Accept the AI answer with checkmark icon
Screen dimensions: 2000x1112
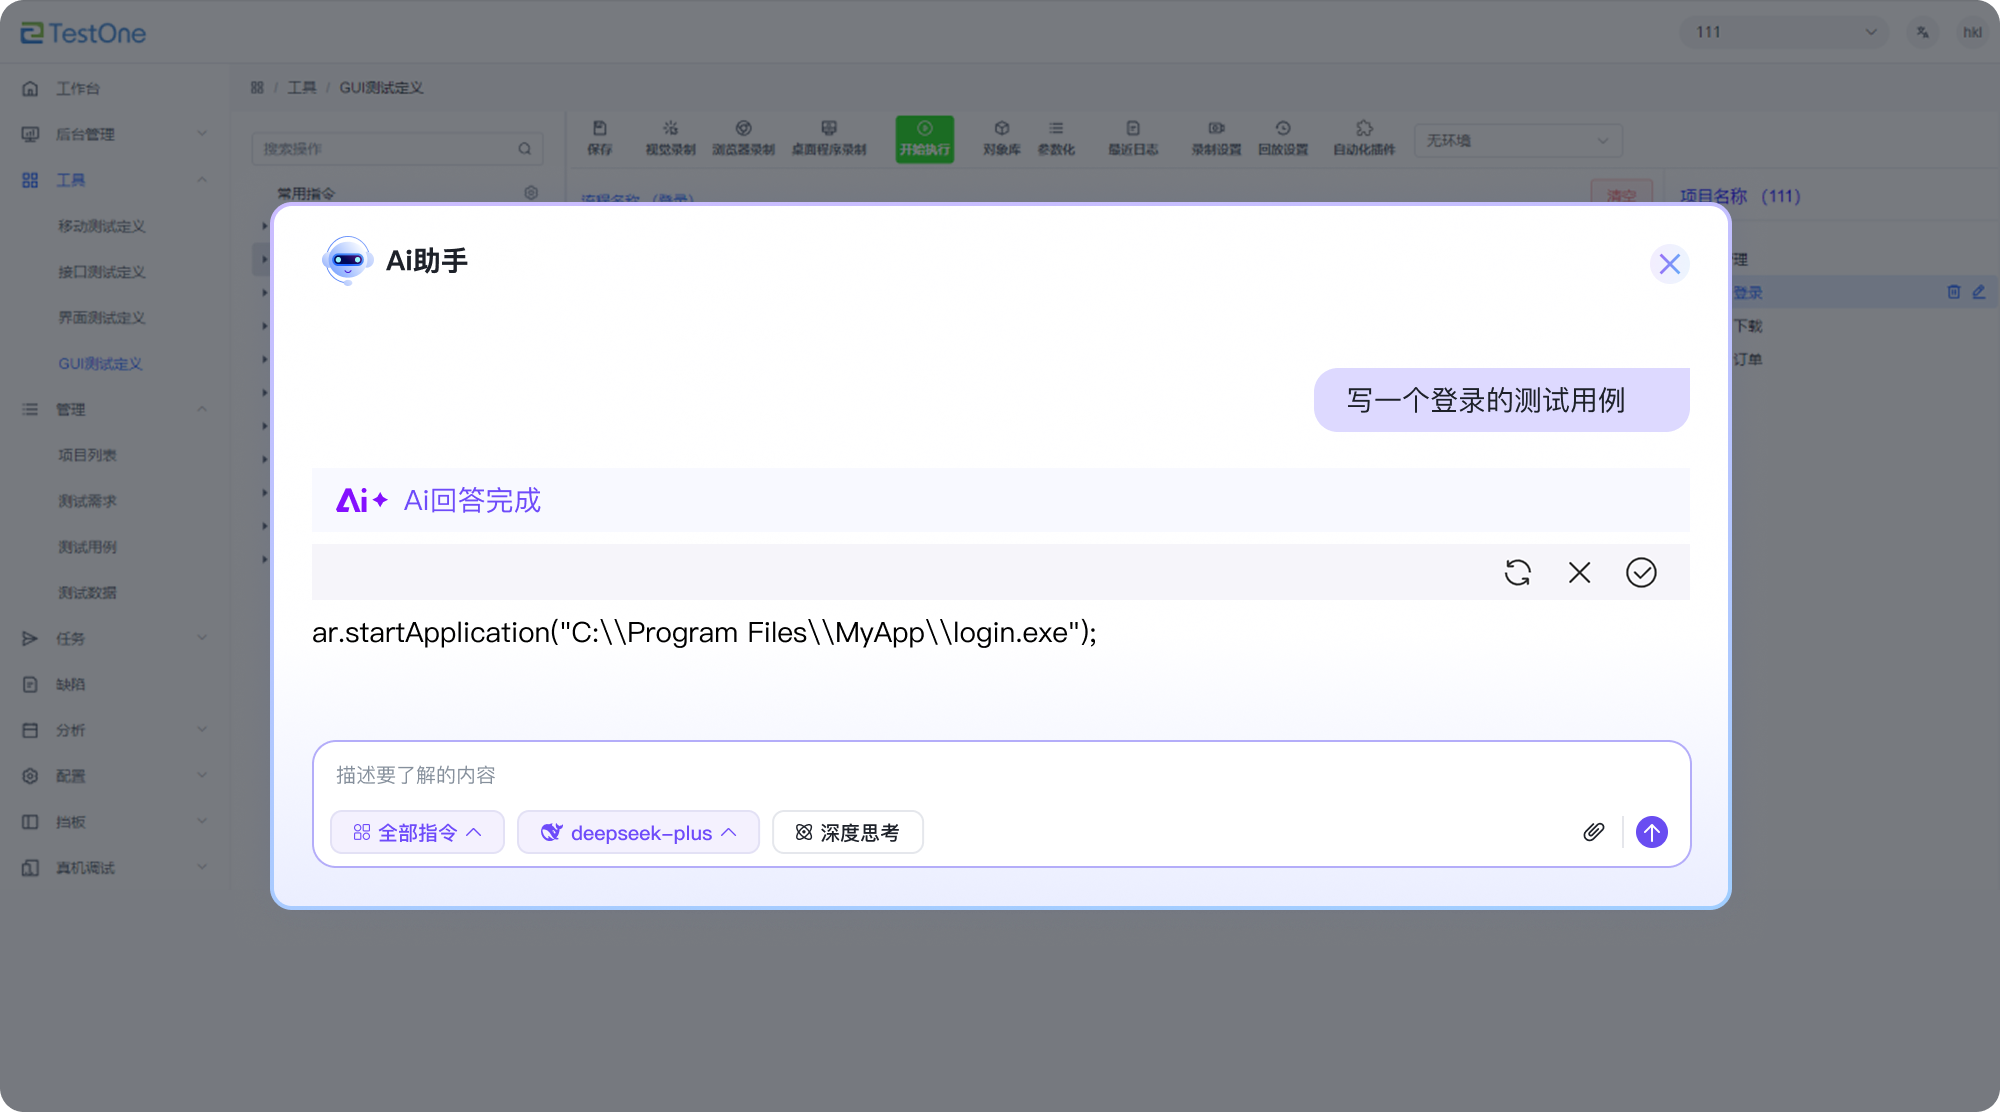(1641, 572)
